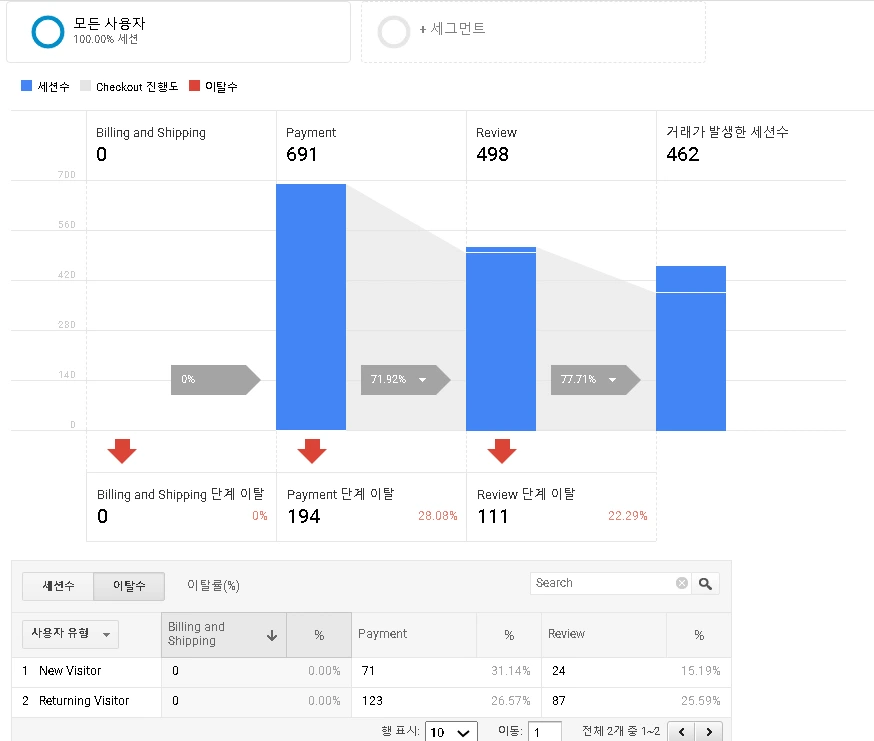Click the gray circle next to 세그먼트
Viewport: 874px width, 741px height.
tap(394, 32)
